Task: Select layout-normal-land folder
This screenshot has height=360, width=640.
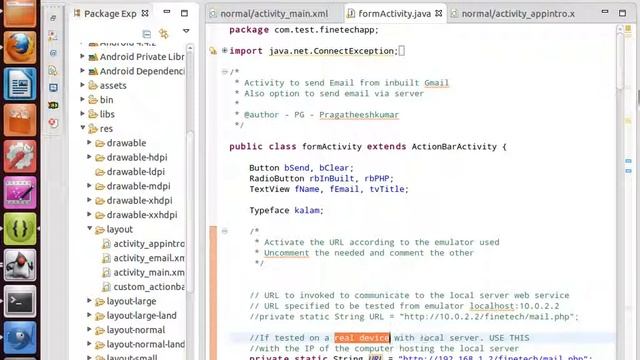Action: [x=145, y=344]
